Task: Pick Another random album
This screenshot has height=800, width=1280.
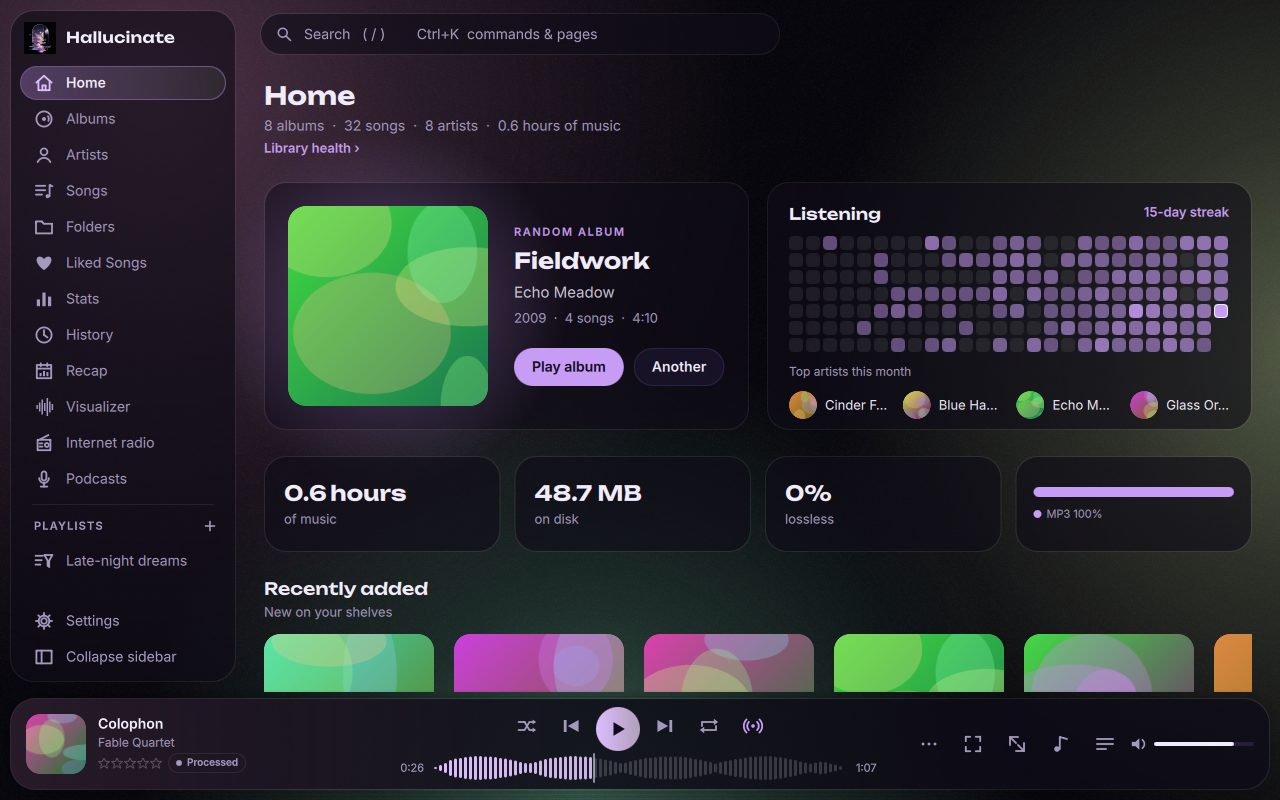Action: [x=679, y=367]
